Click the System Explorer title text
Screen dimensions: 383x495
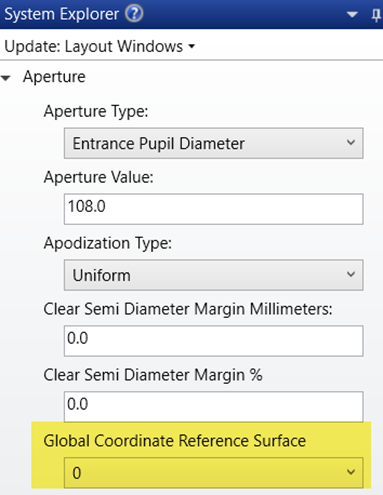click(x=61, y=14)
